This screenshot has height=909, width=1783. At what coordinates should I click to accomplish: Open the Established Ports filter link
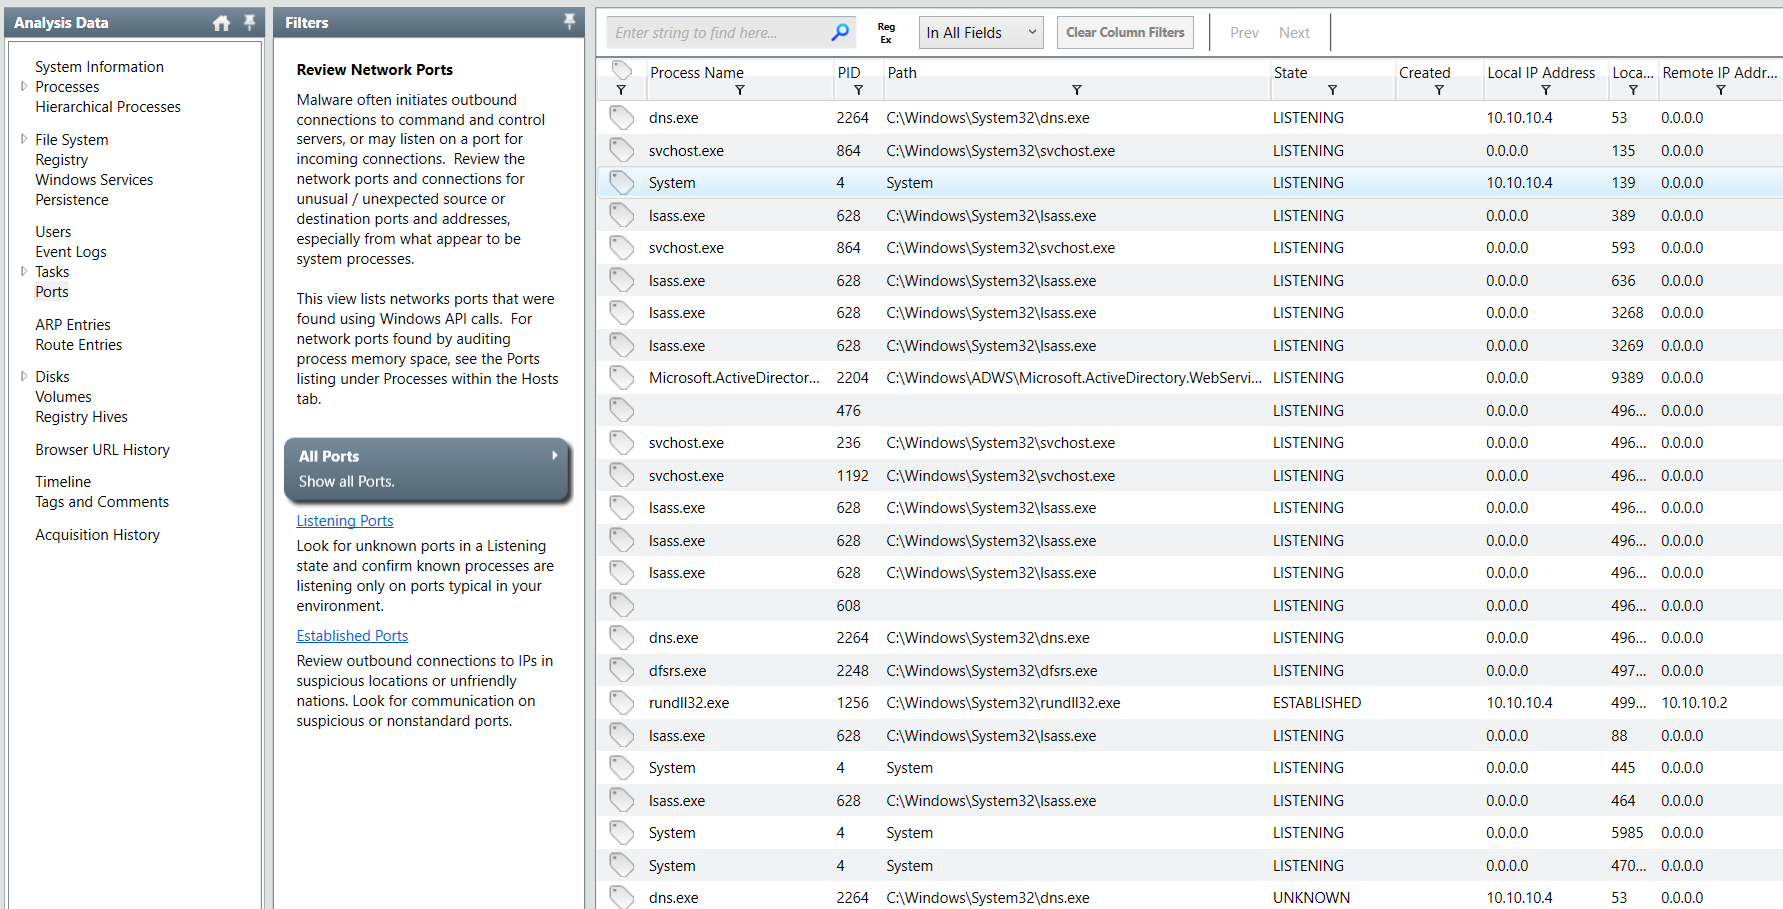point(352,636)
